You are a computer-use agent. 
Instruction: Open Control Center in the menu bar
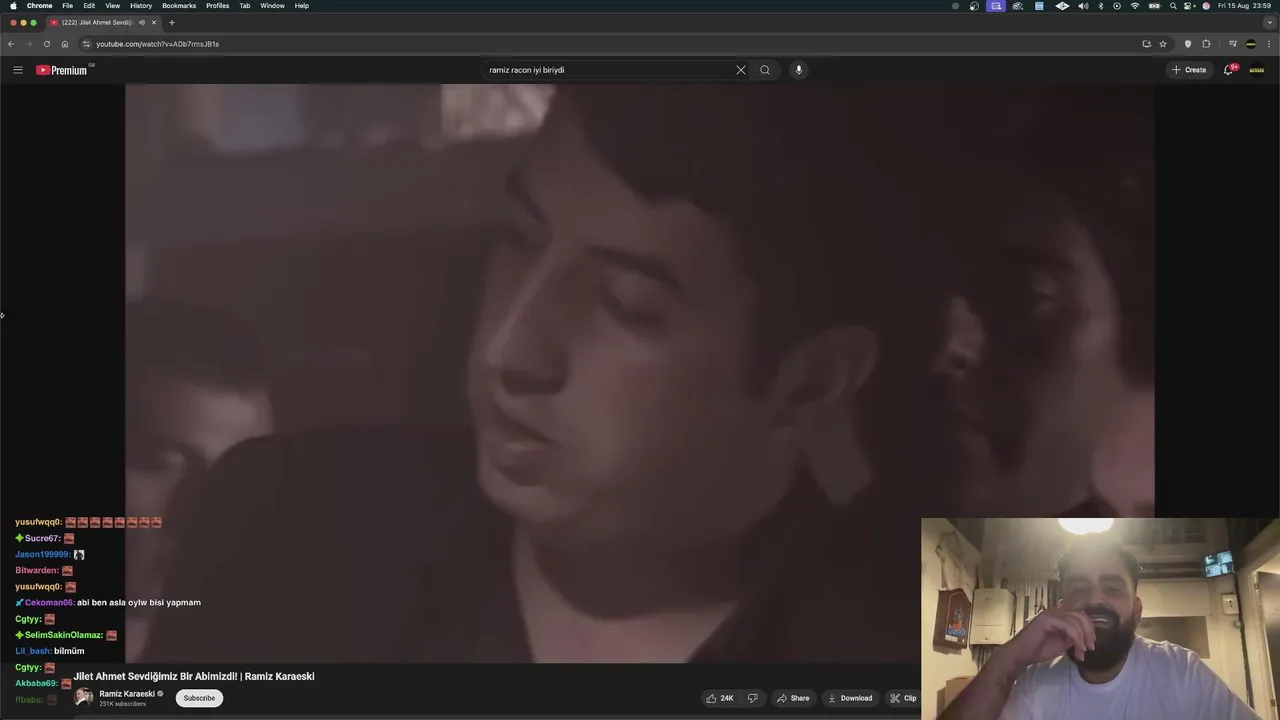(1189, 6)
